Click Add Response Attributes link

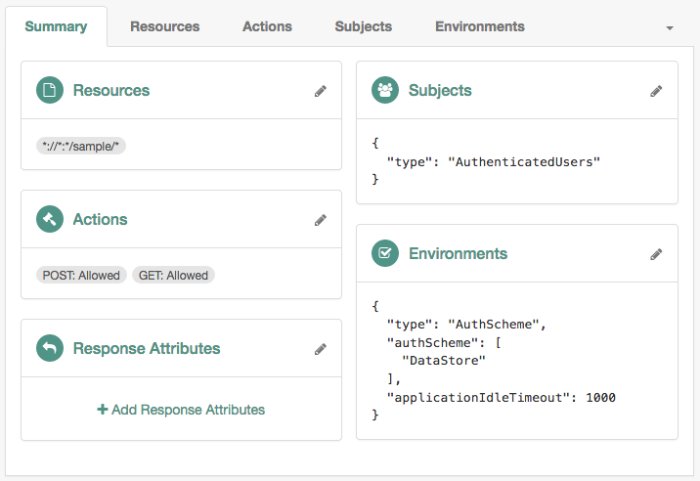click(181, 410)
